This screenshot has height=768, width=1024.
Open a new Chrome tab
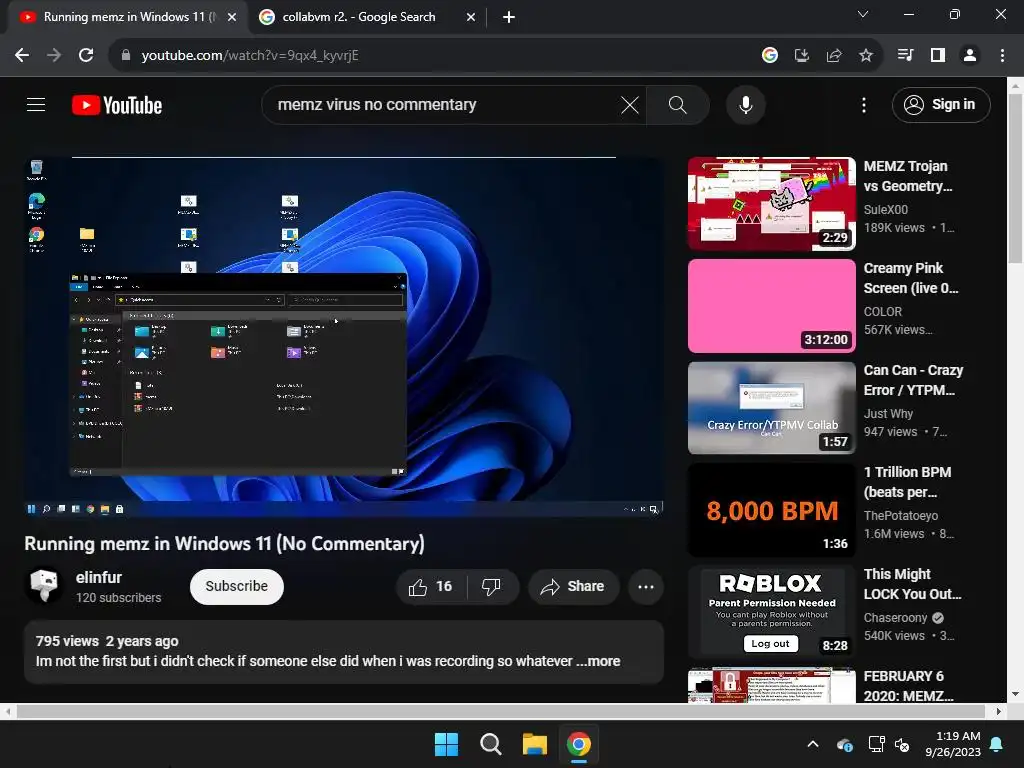point(509,17)
